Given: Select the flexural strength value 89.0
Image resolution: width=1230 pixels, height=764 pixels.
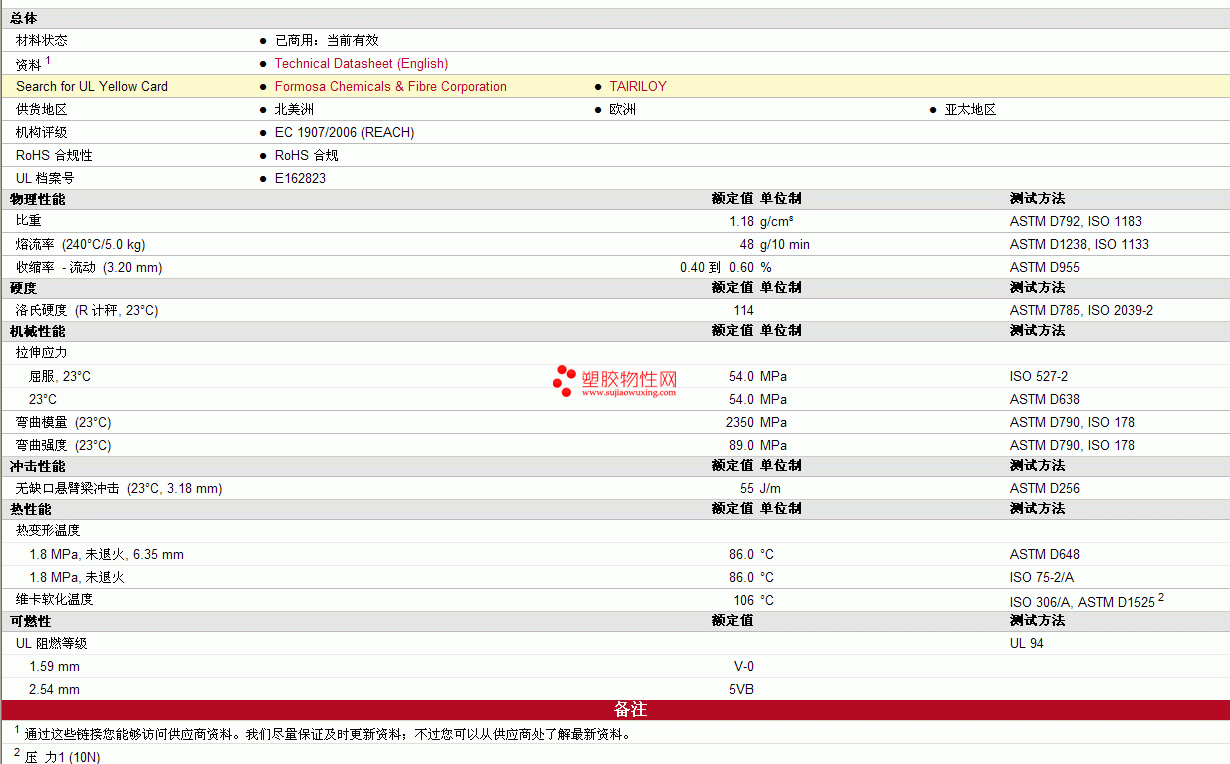Looking at the screenshot, I should point(741,445).
